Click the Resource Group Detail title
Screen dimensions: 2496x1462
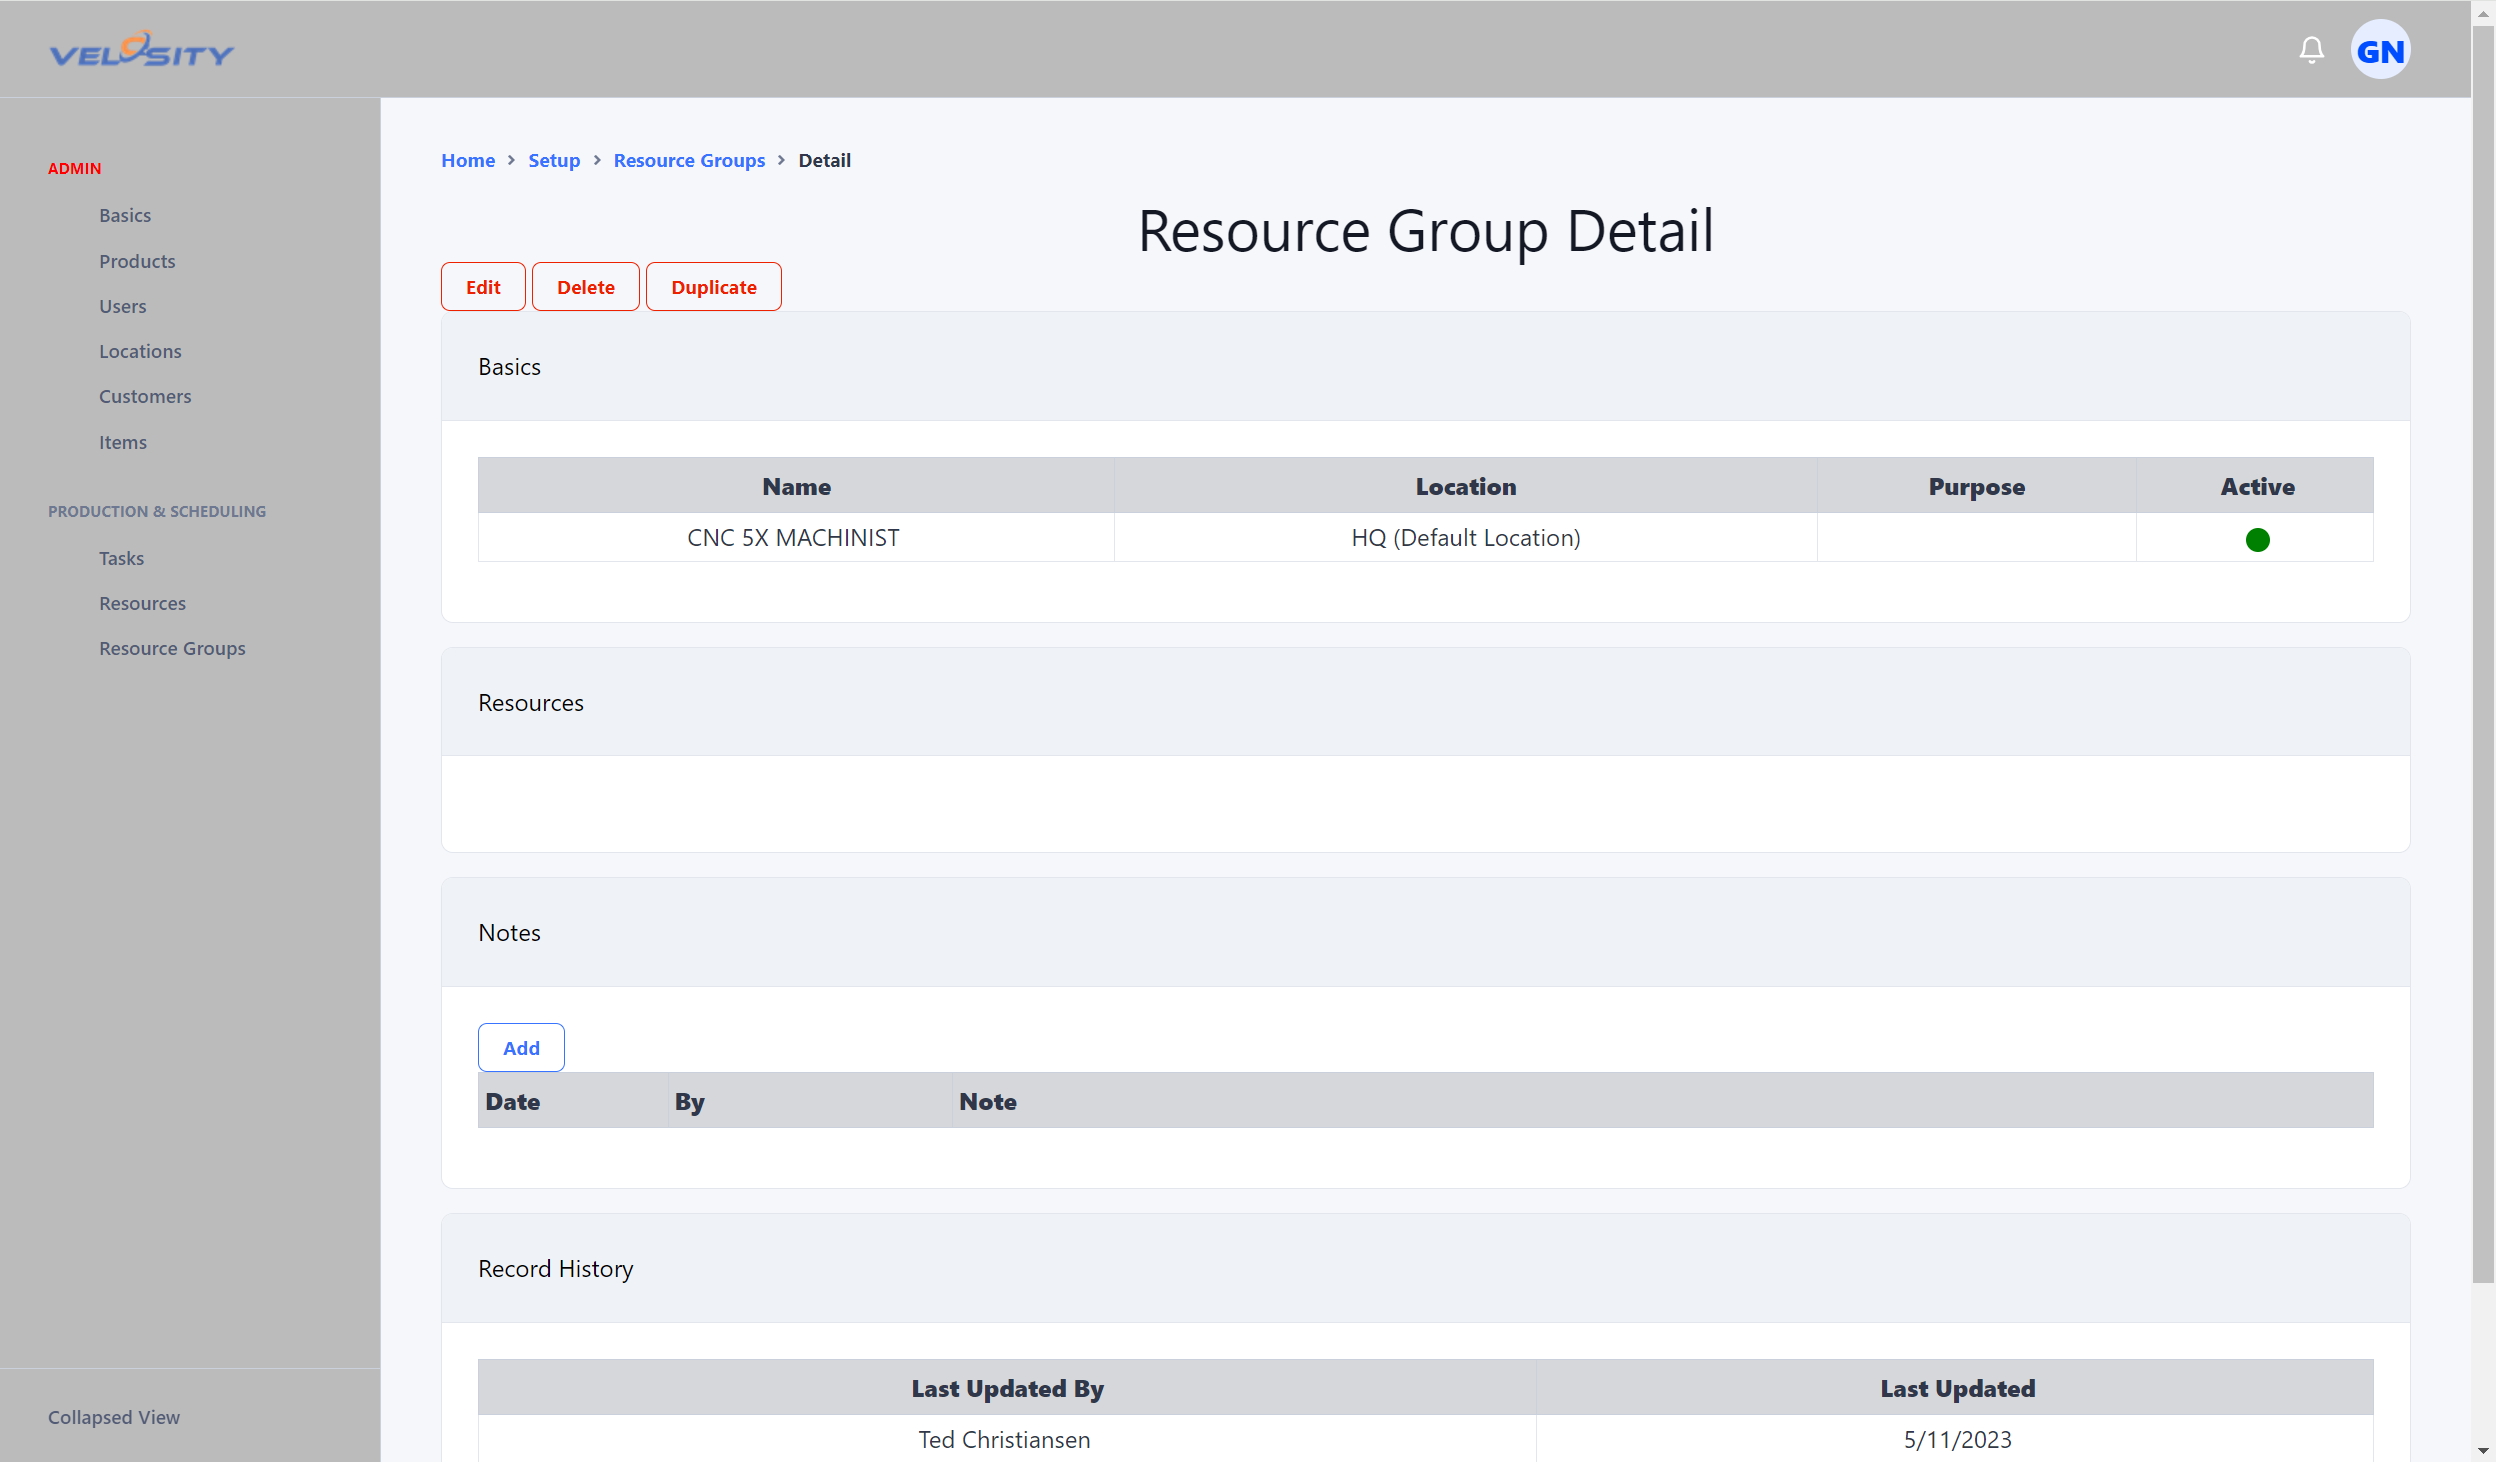tap(1425, 231)
